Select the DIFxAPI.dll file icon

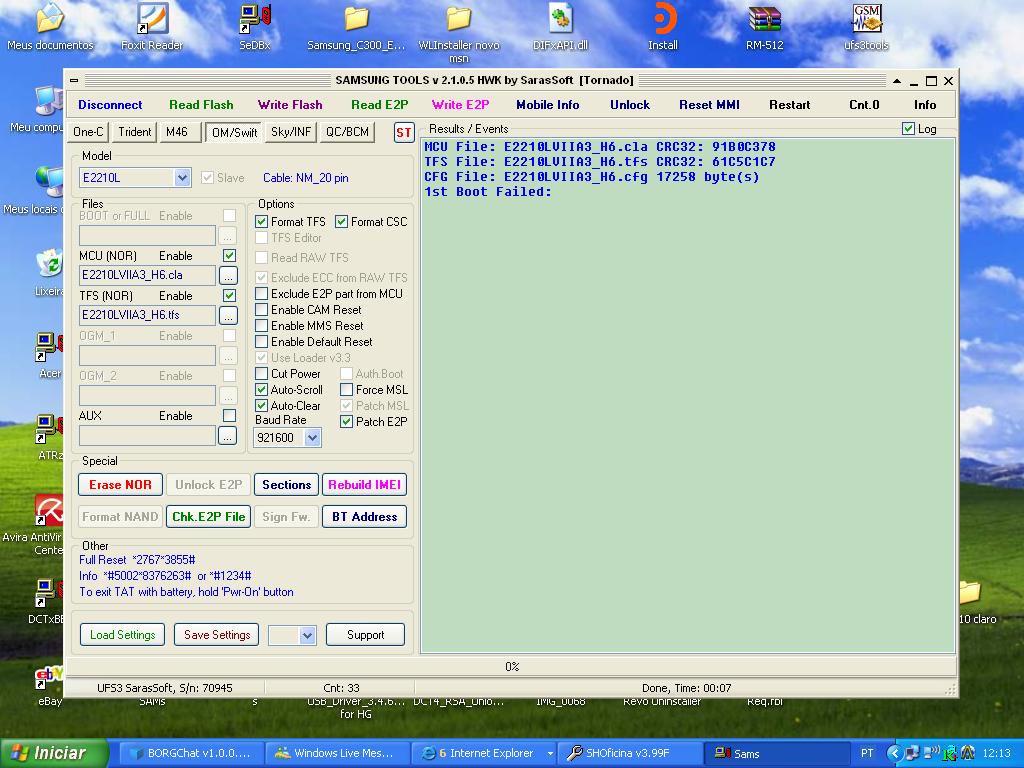tap(560, 26)
